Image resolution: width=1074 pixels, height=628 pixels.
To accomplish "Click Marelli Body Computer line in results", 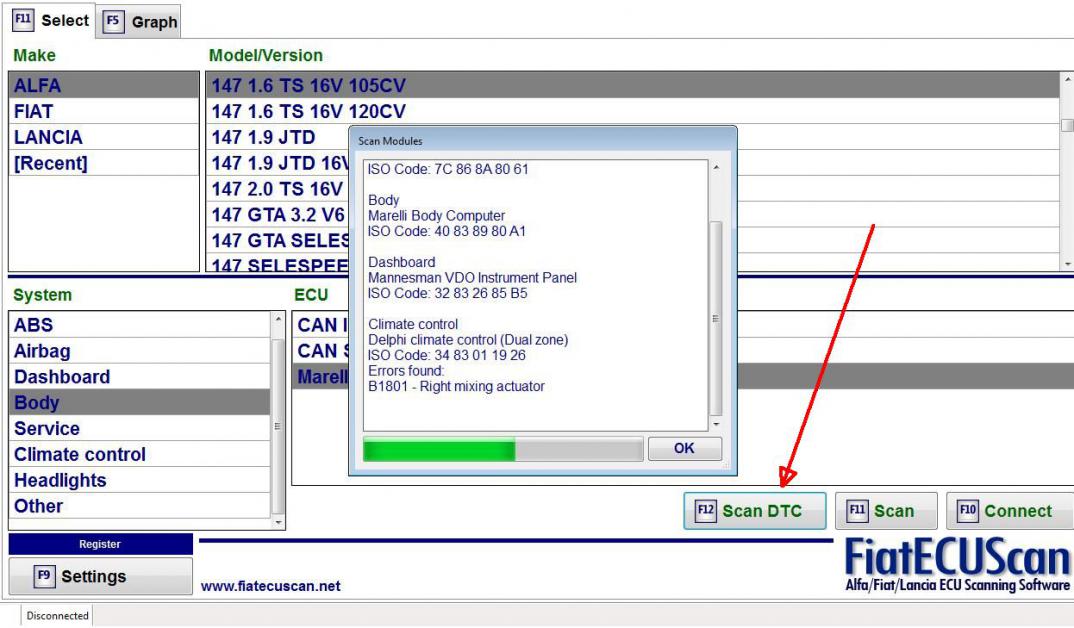I will 436,216.
